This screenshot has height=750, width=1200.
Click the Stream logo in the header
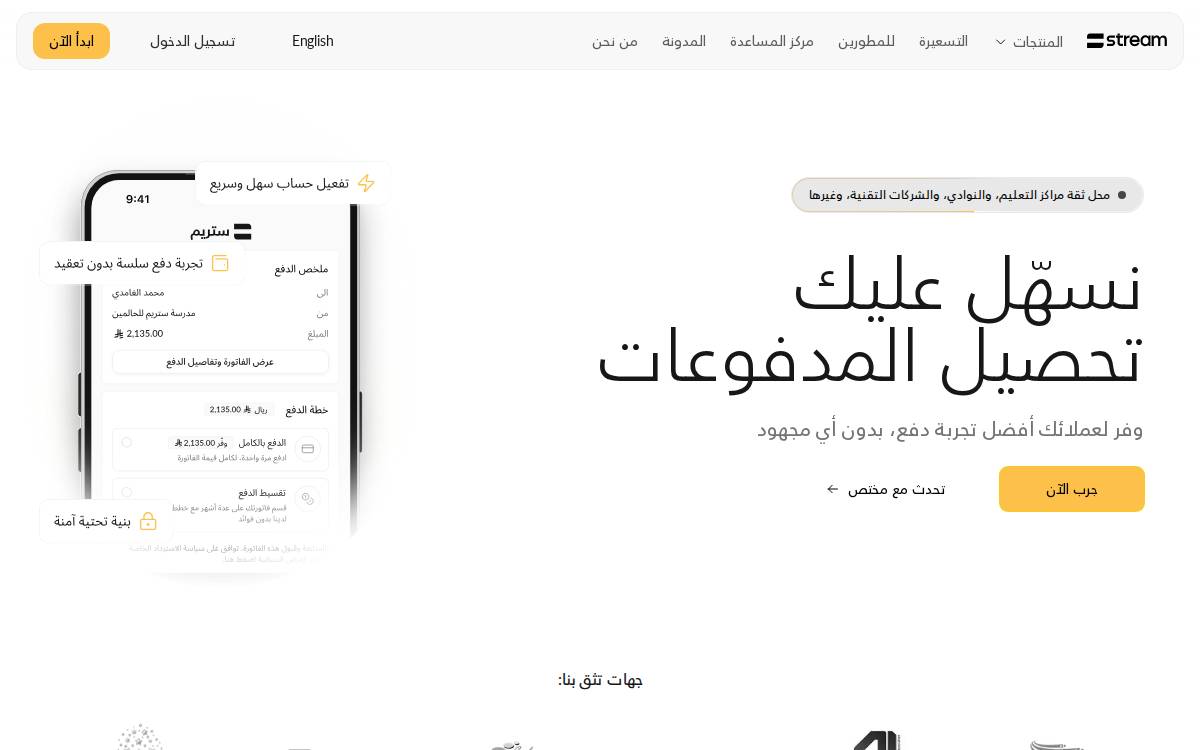pos(1127,41)
